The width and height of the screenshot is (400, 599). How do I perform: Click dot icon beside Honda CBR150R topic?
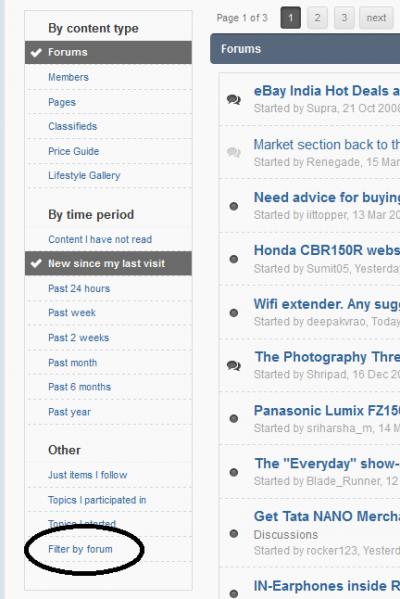click(x=234, y=259)
